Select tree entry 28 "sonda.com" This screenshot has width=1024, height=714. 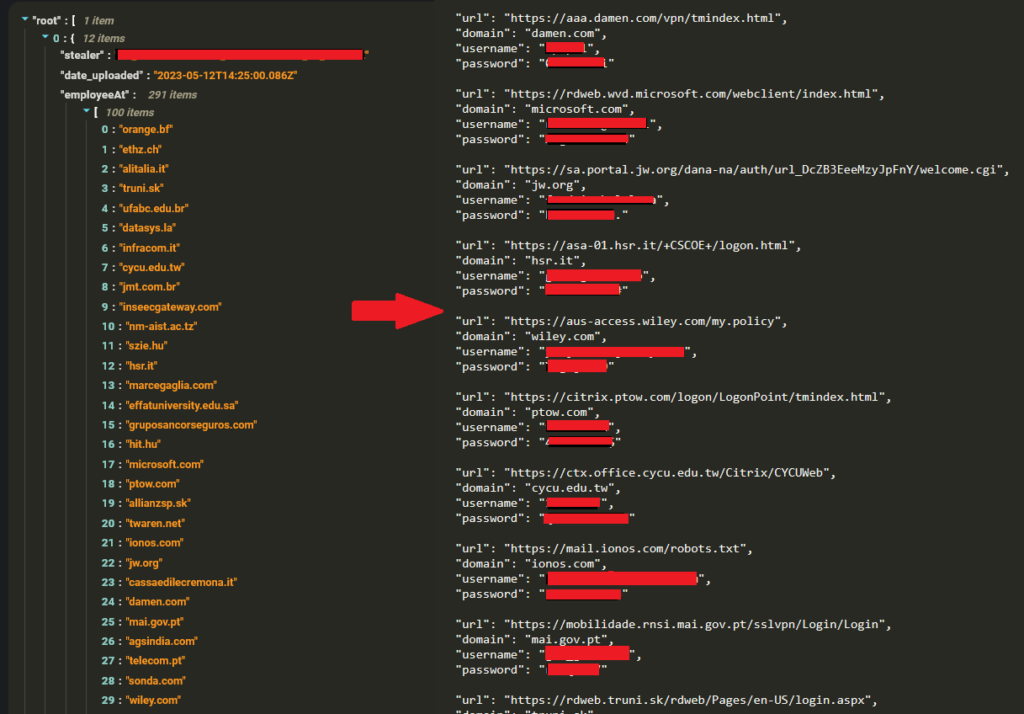[143, 681]
